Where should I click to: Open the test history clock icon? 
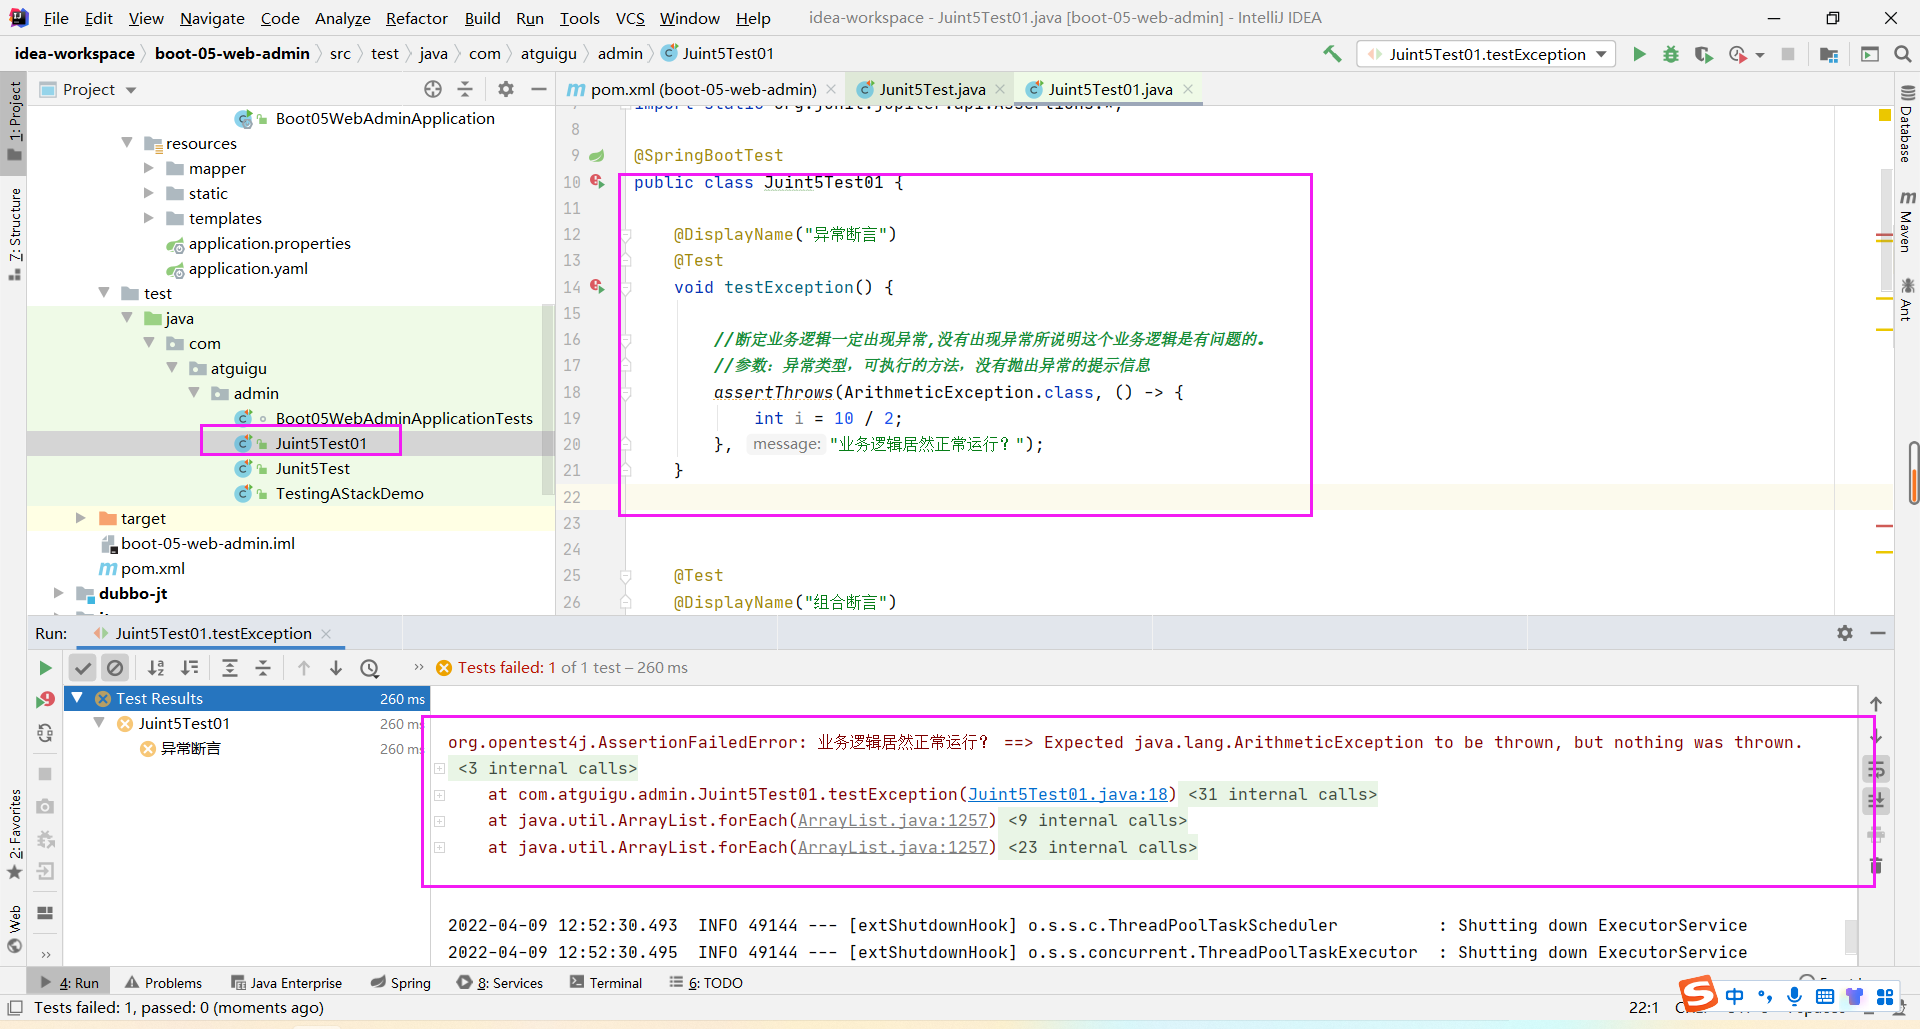pos(370,668)
